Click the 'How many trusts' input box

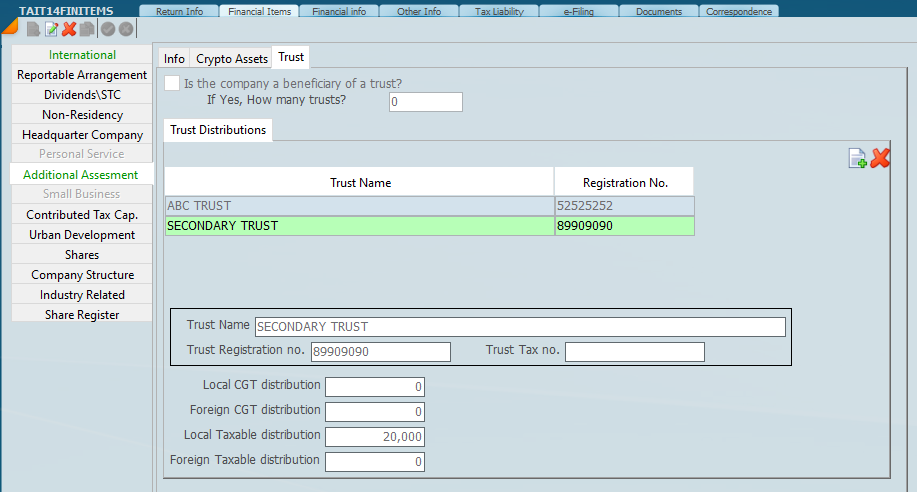pos(425,102)
